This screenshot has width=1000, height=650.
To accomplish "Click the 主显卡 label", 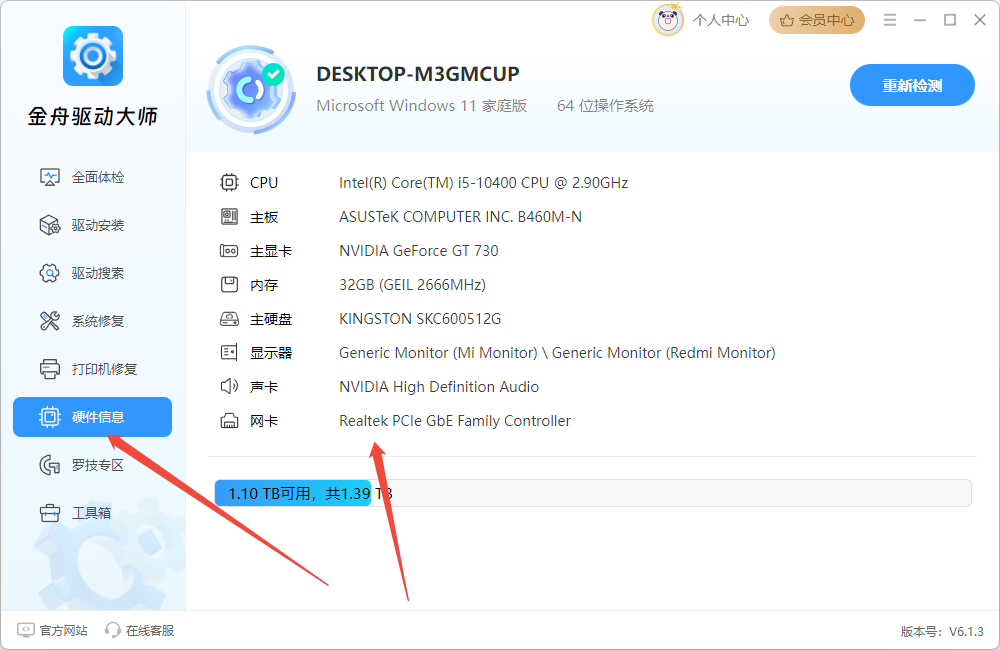I will coord(271,251).
